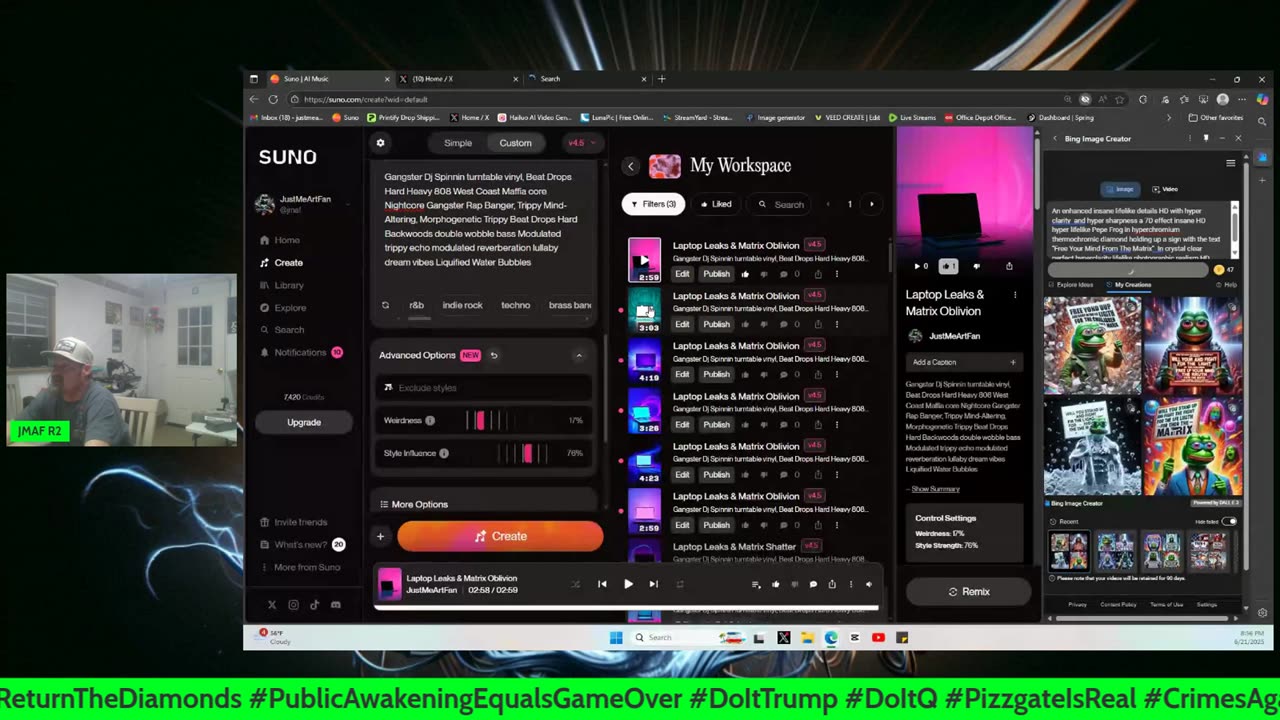Share the first Laptop Leaks song

tap(818, 274)
